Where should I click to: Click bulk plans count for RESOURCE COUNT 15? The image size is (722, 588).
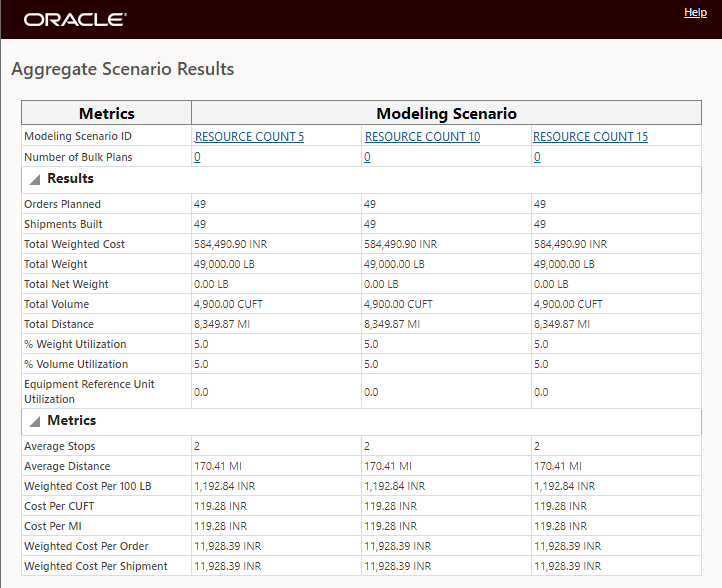[x=537, y=157]
